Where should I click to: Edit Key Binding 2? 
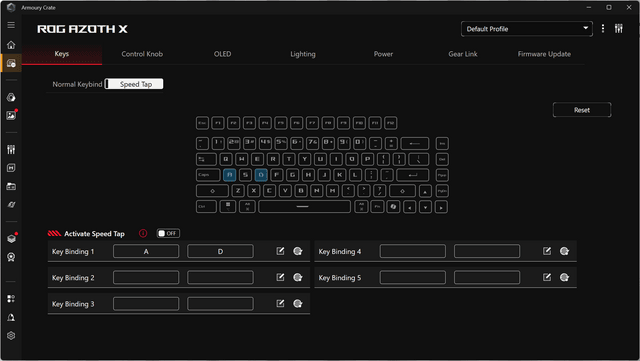(x=280, y=277)
